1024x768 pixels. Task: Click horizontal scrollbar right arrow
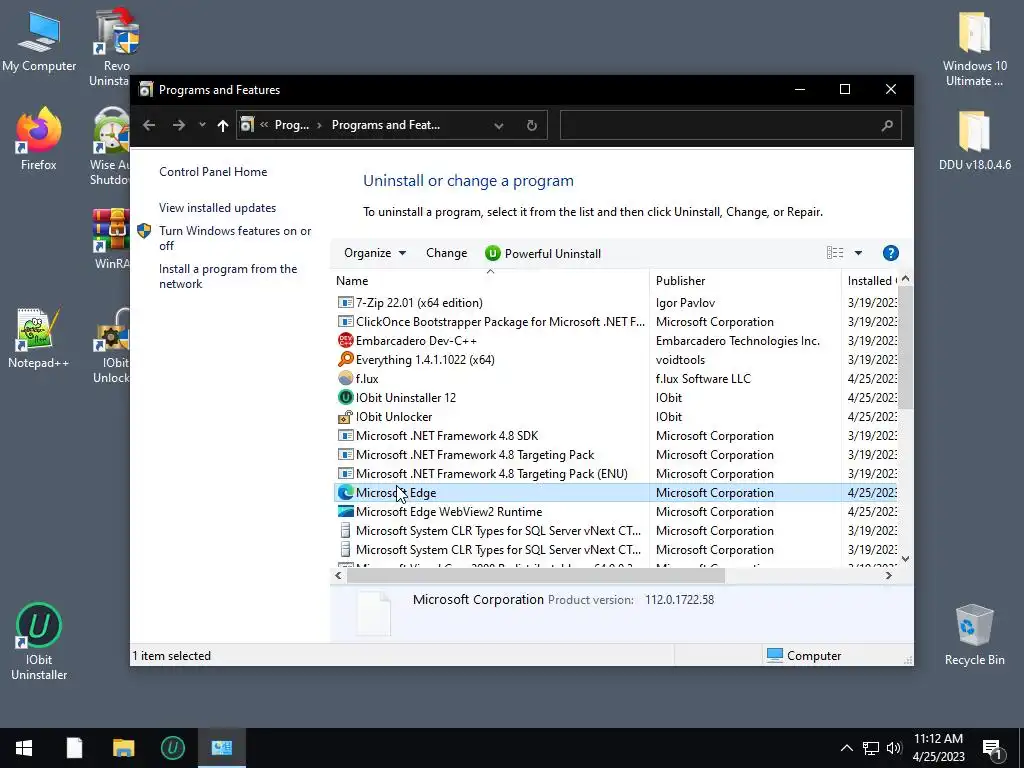point(889,575)
